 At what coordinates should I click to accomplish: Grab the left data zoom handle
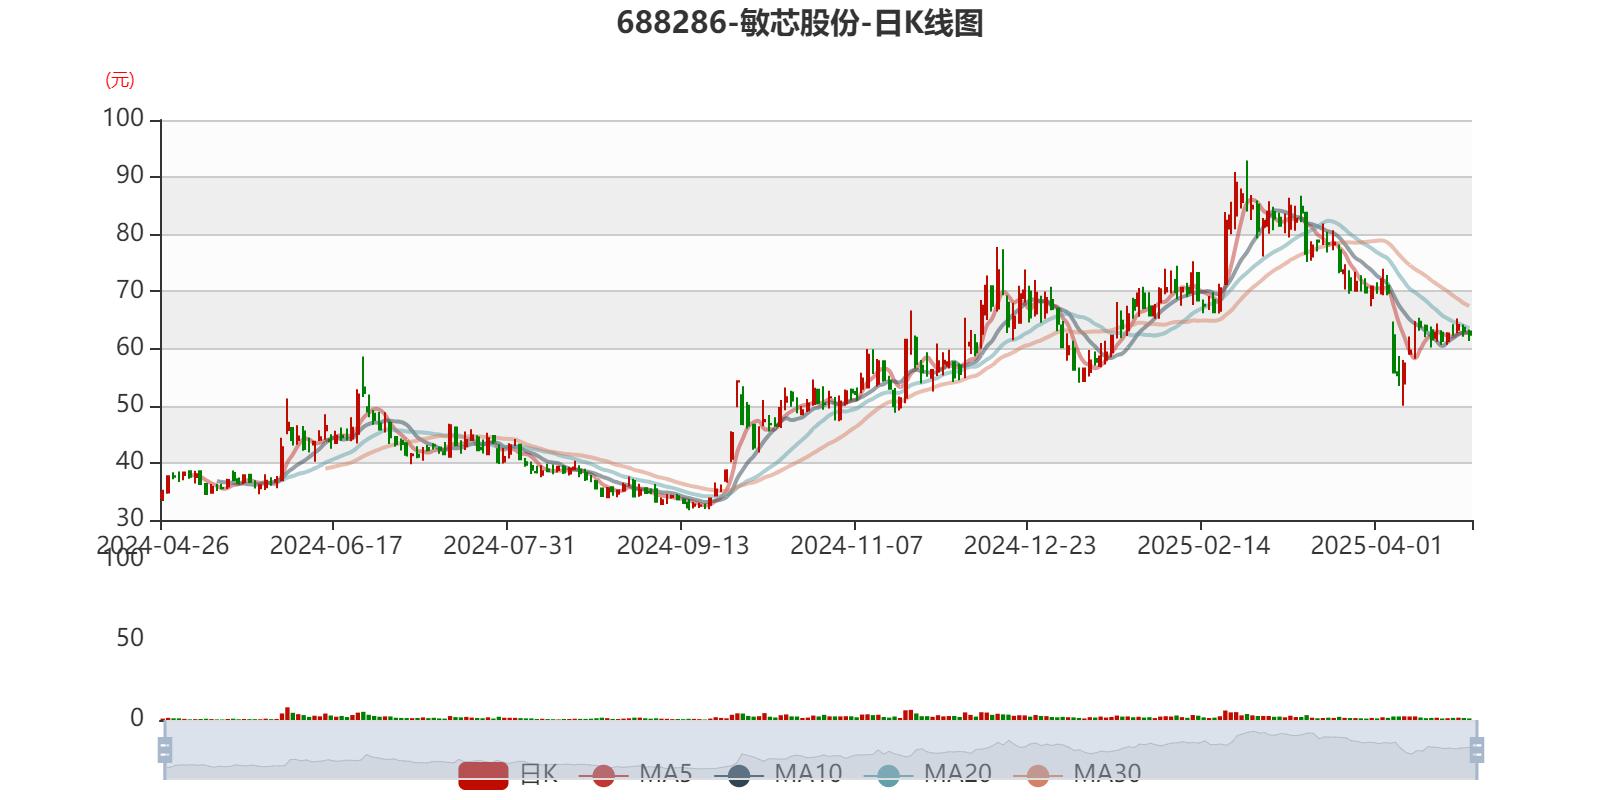point(165,750)
